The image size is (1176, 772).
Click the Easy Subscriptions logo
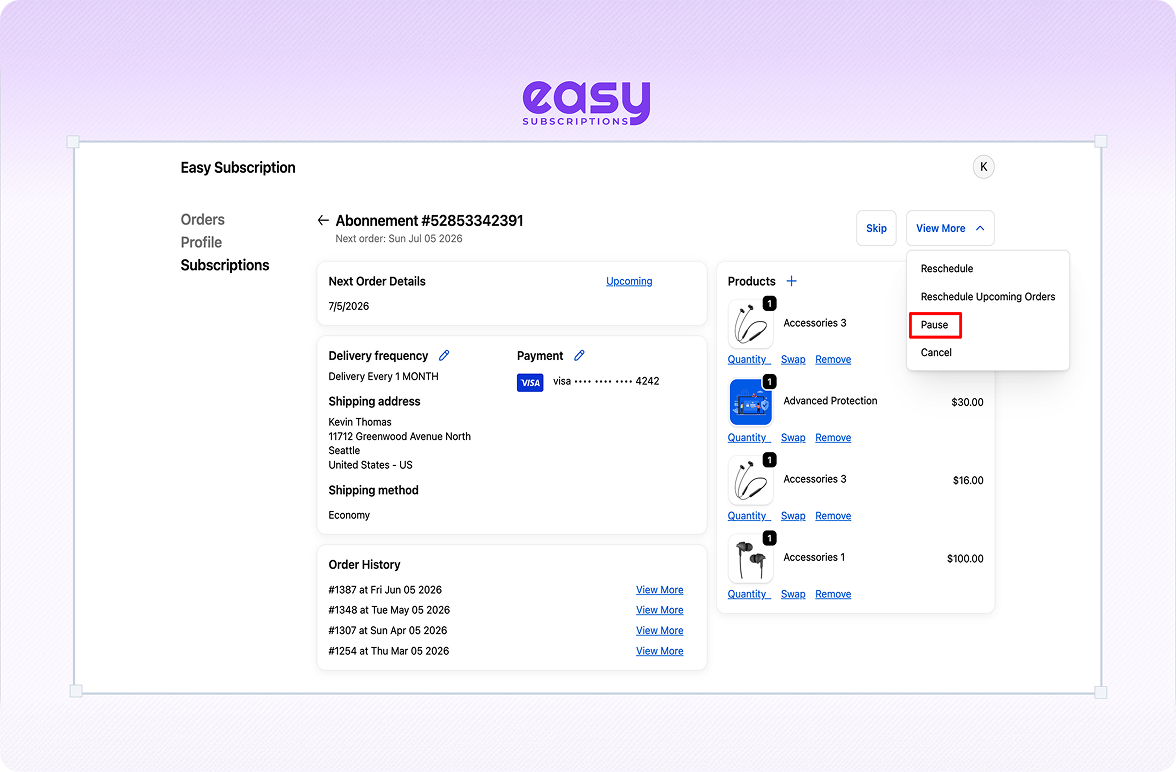click(586, 103)
